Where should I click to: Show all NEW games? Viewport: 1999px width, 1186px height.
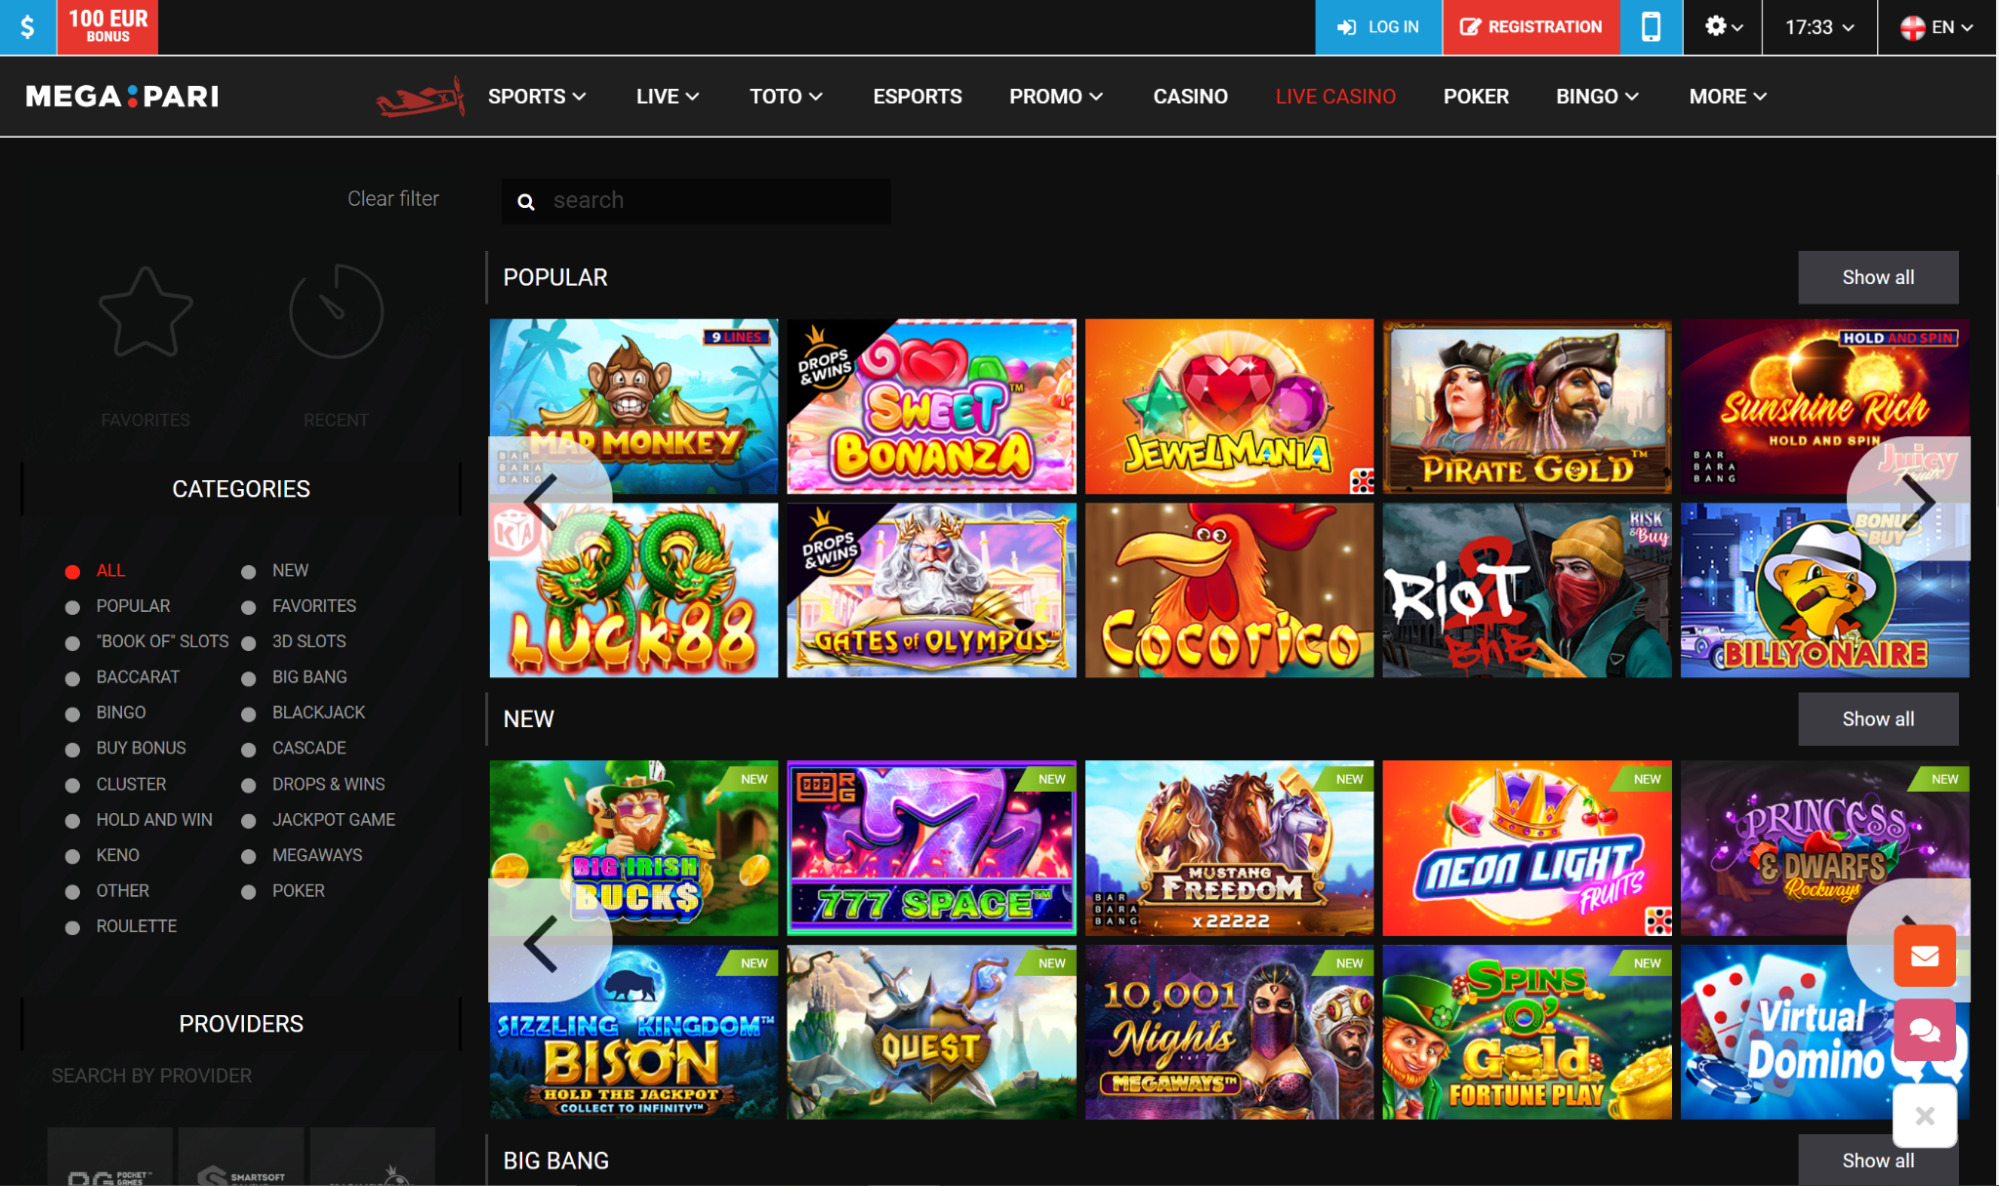click(1878, 719)
